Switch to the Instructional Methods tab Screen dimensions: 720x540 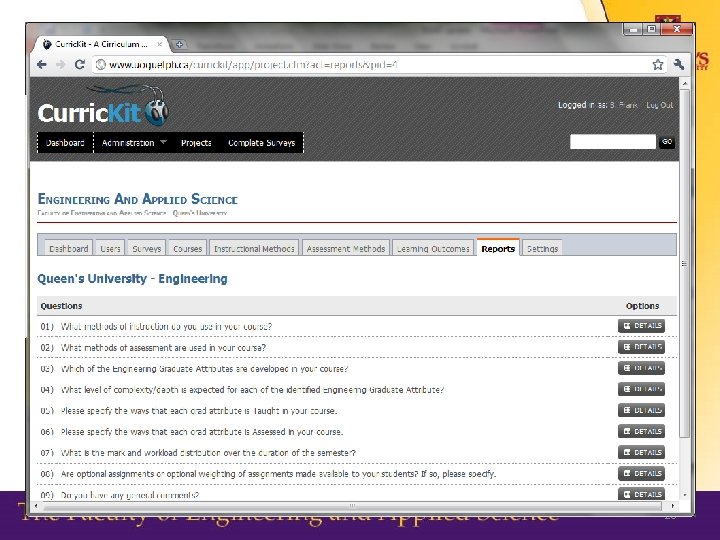click(254, 248)
